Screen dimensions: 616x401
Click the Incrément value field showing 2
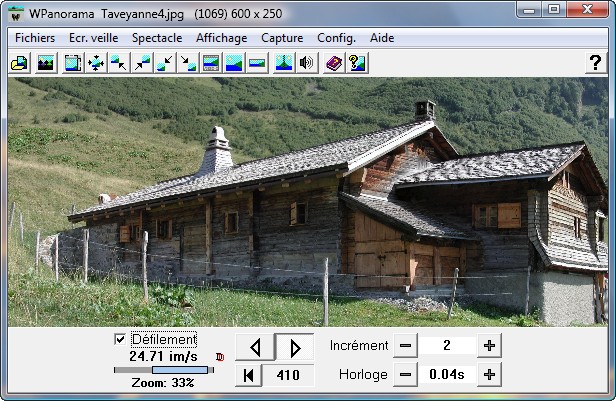point(447,346)
